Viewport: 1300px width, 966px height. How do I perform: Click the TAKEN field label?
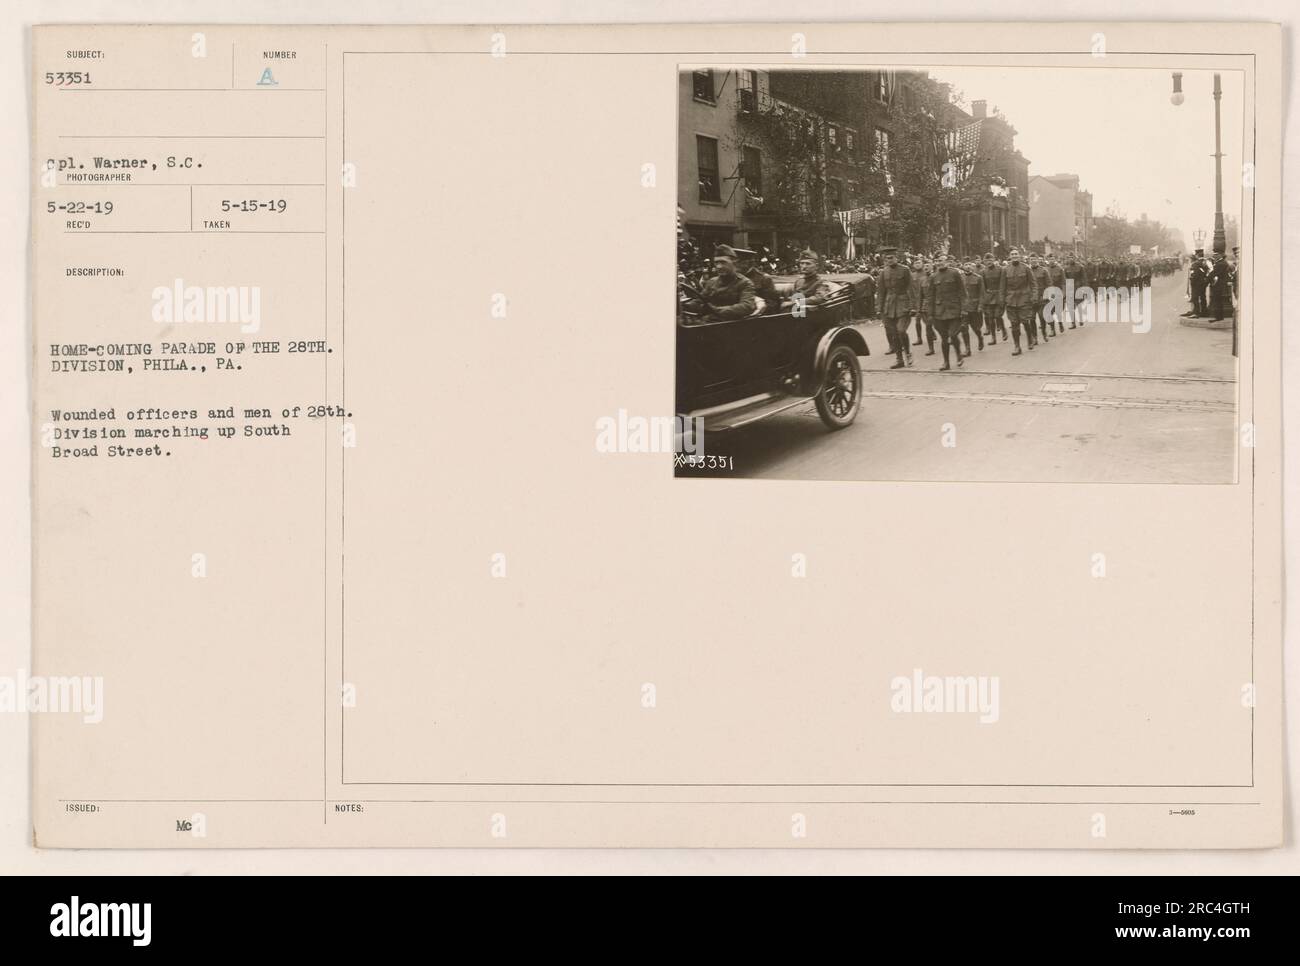[215, 225]
